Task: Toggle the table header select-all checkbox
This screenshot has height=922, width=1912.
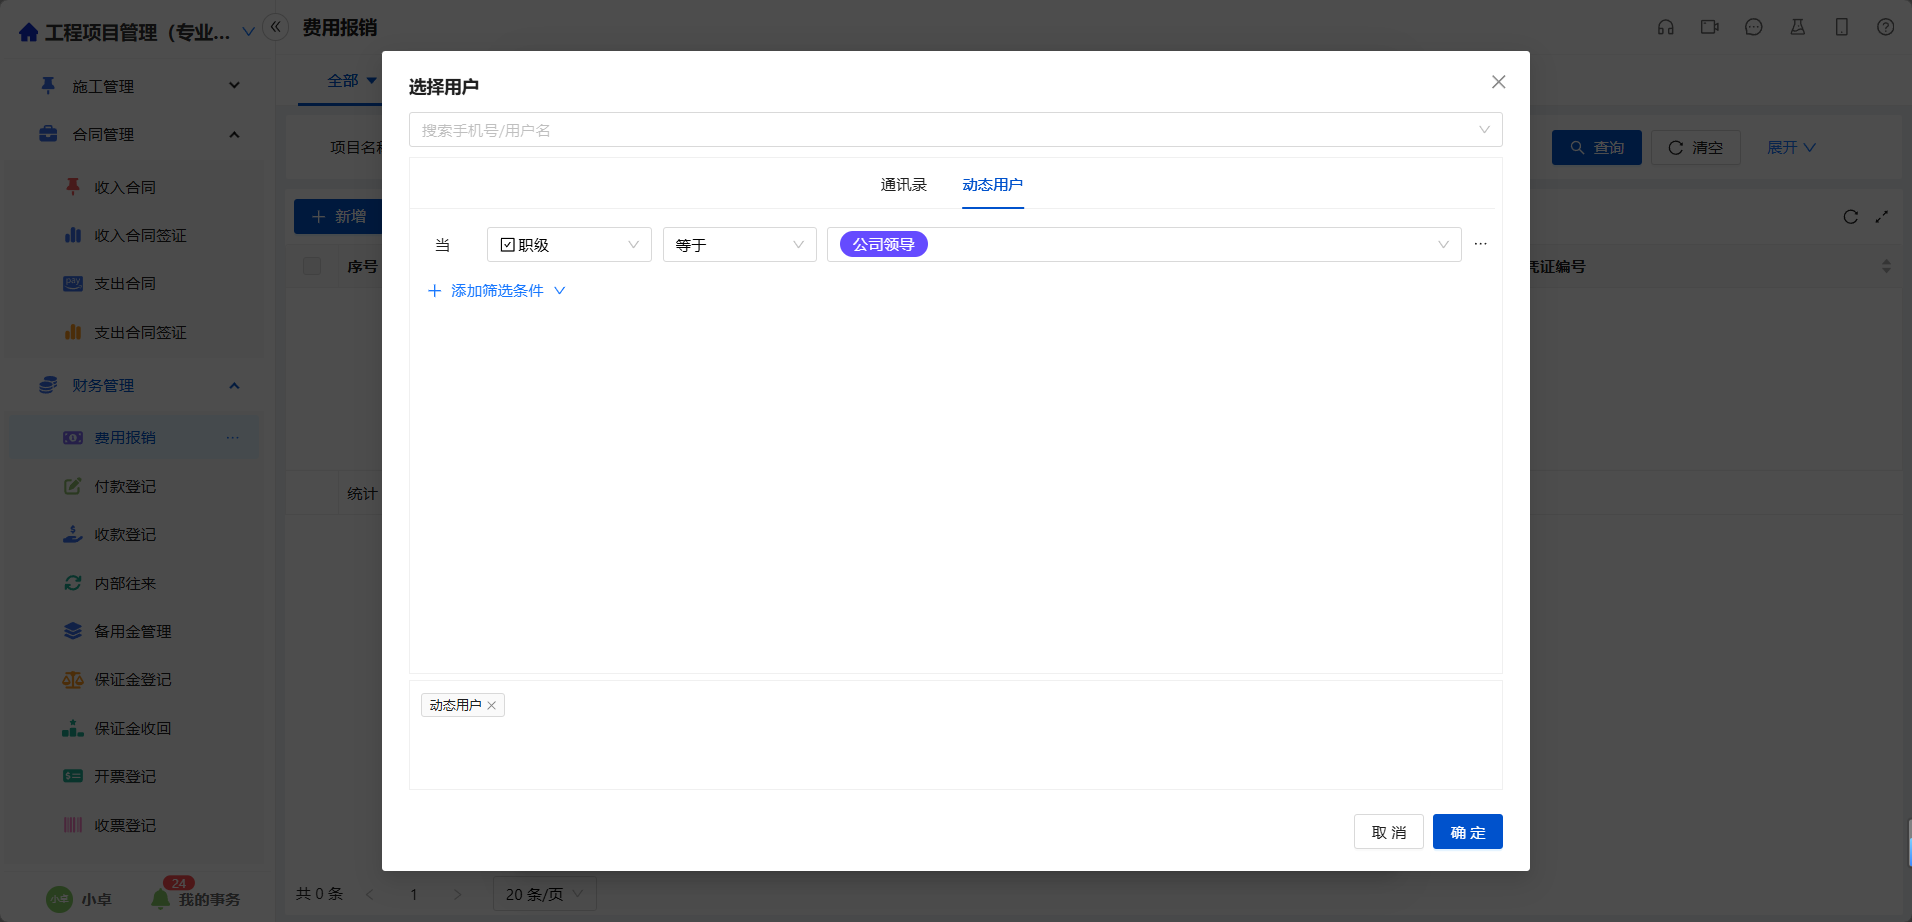Action: 312,266
